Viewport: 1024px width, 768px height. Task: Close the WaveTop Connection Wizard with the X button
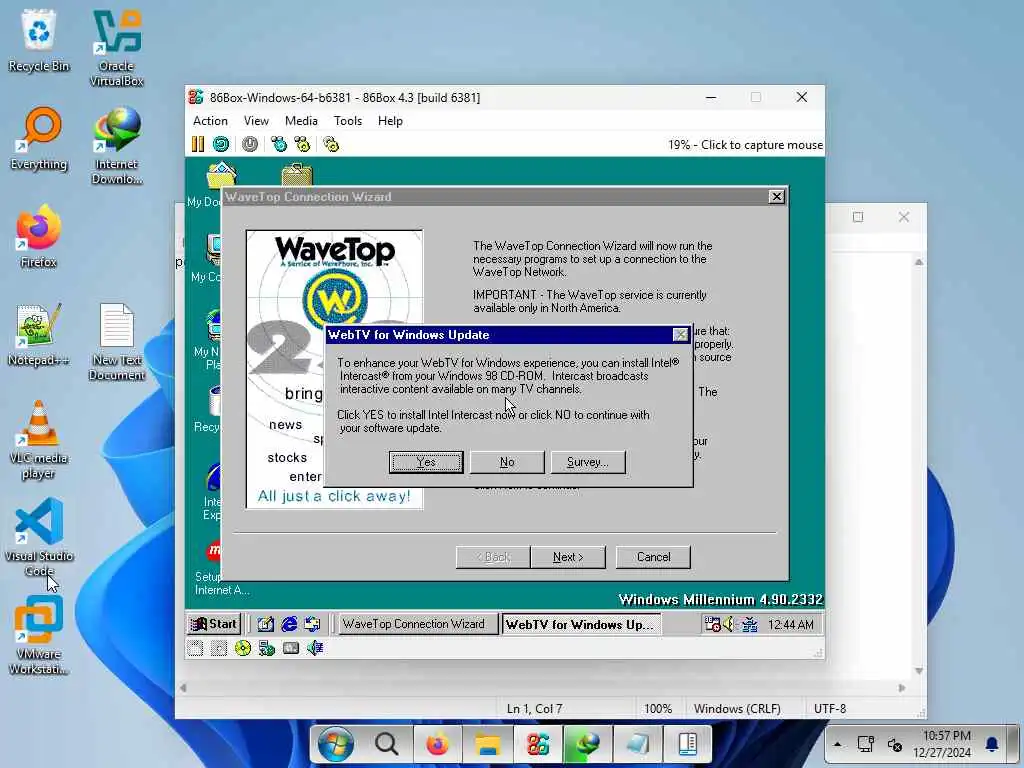(x=776, y=197)
